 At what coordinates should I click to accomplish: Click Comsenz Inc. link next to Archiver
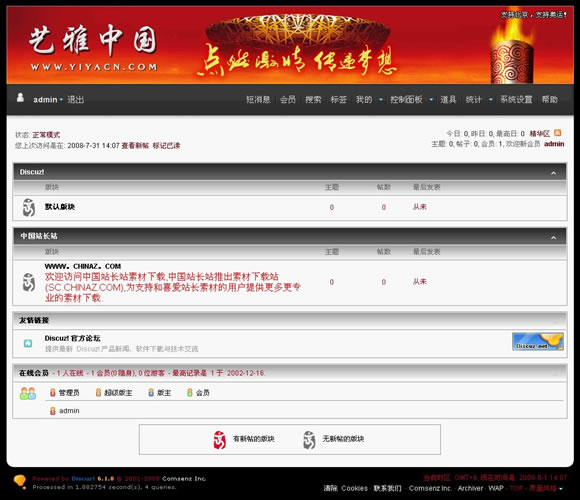(430, 488)
